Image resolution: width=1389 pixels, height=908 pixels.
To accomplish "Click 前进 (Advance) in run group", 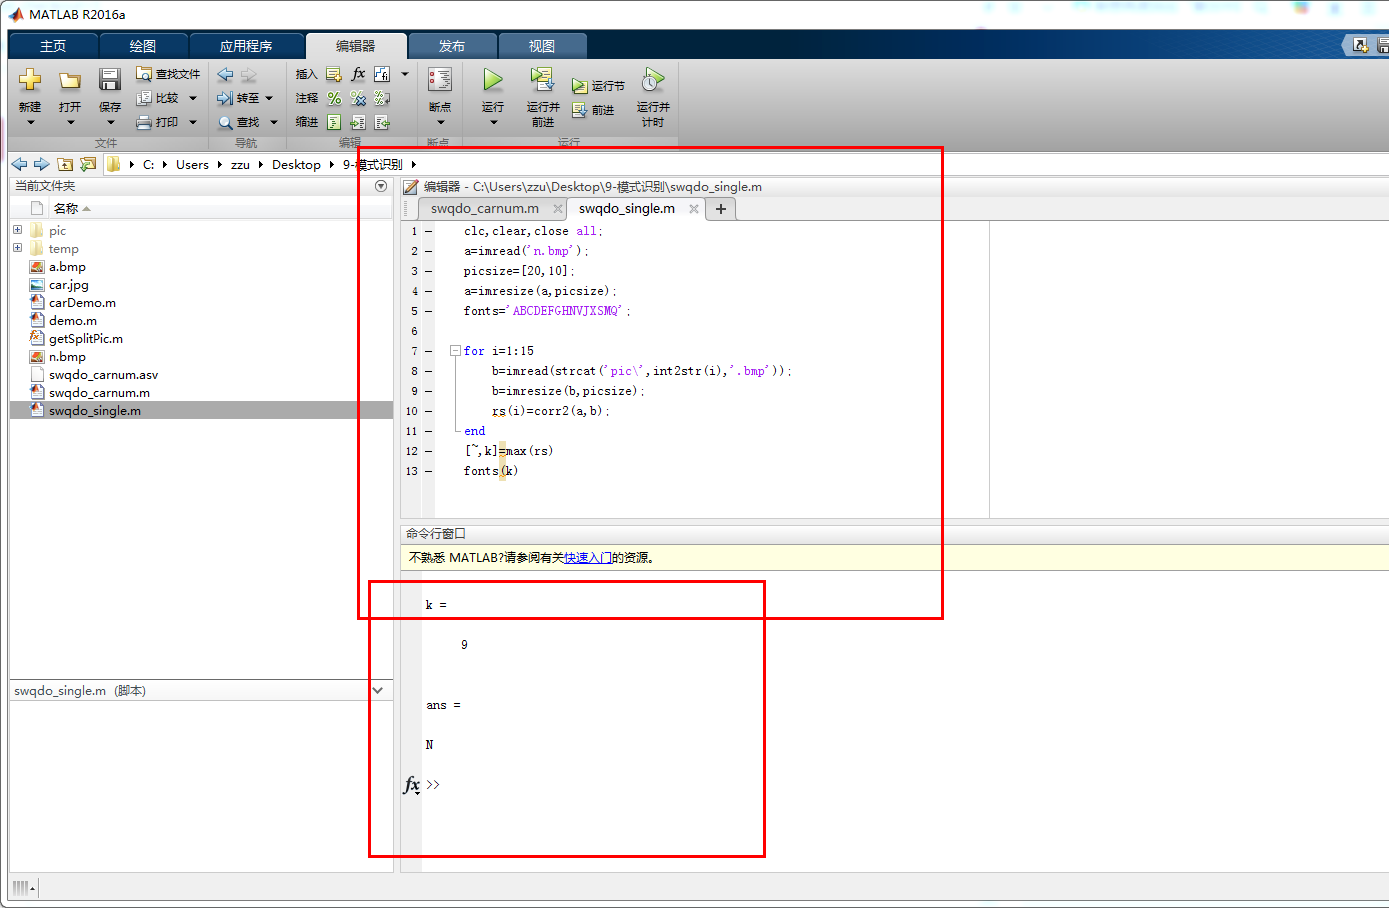I will (593, 110).
